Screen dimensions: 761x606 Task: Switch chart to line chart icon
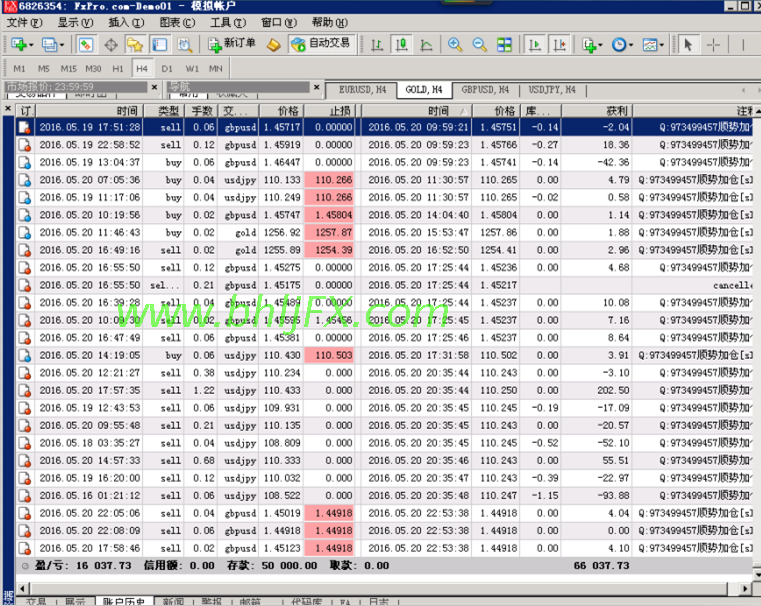coord(426,45)
